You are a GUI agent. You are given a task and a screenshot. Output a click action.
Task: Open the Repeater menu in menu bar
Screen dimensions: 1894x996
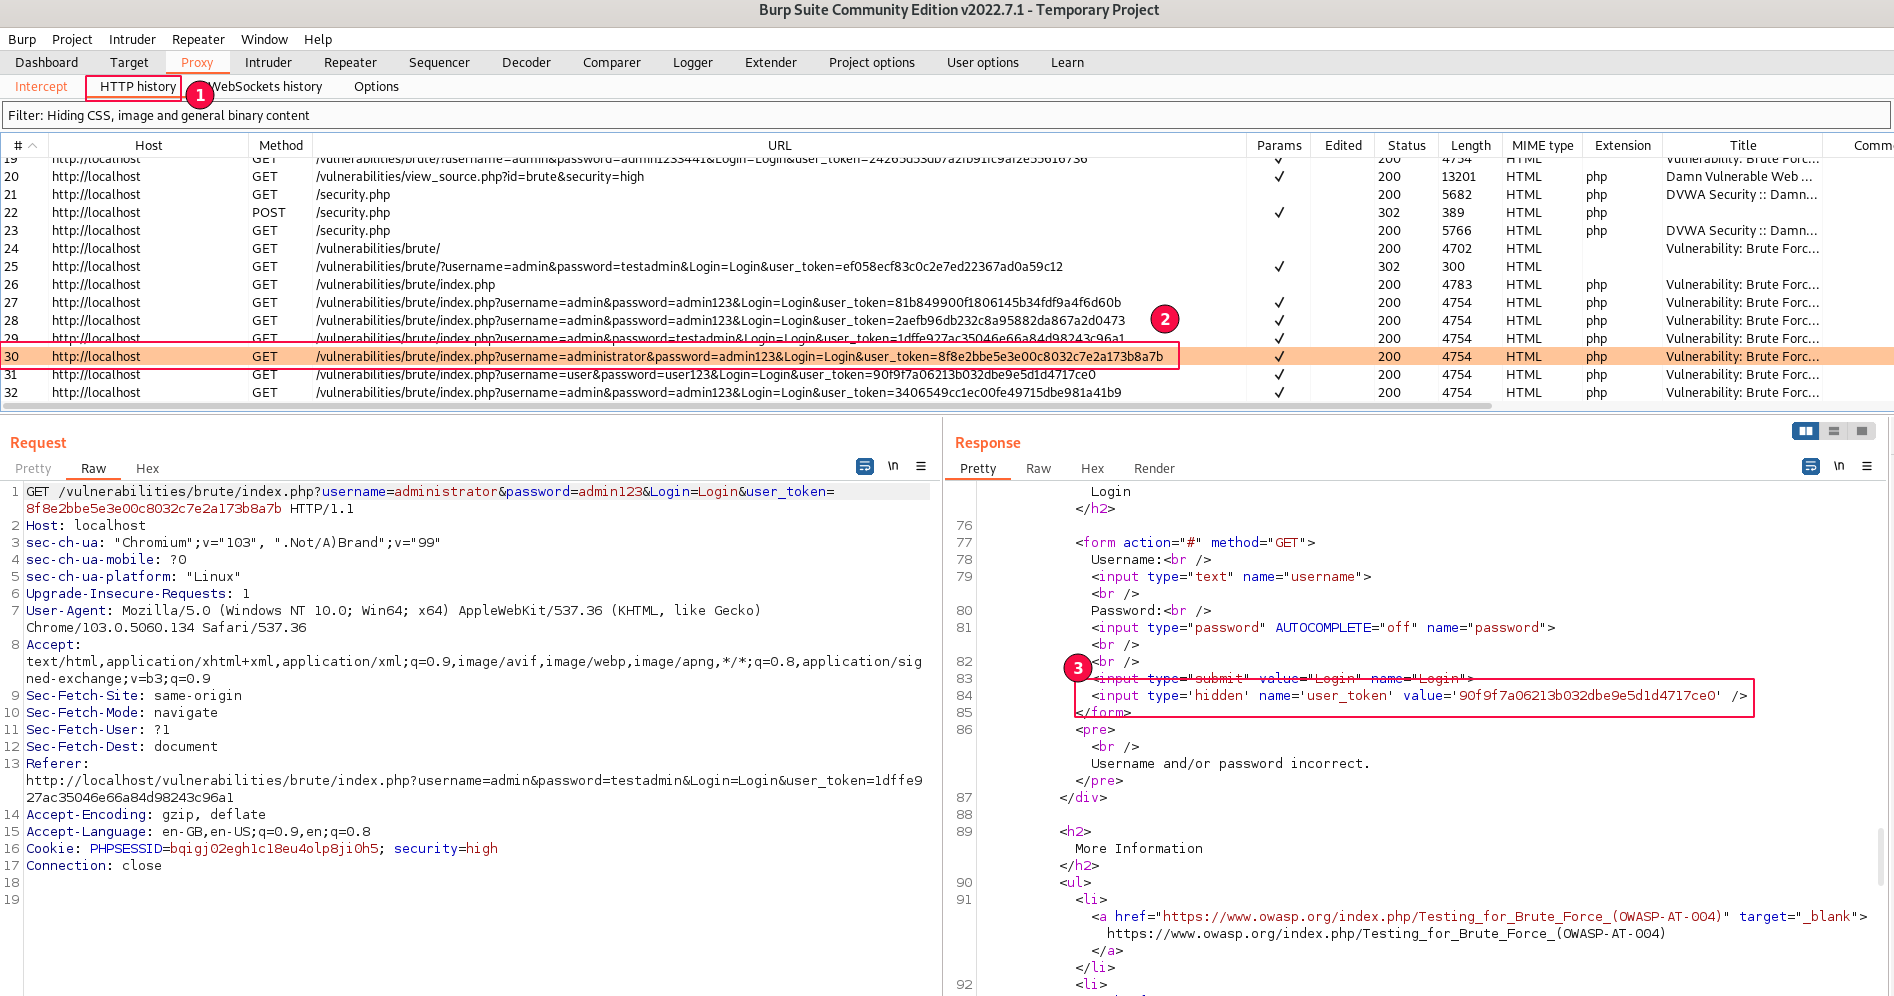click(198, 40)
